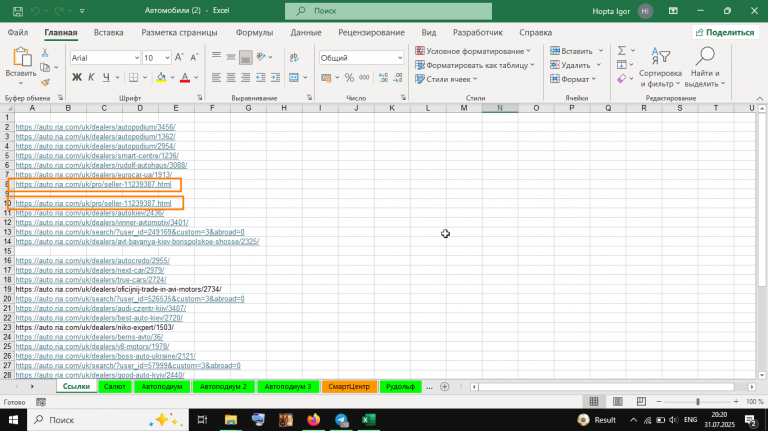The image size is (768, 431).
Task: Click the zoom slider handle
Action: click(697, 402)
